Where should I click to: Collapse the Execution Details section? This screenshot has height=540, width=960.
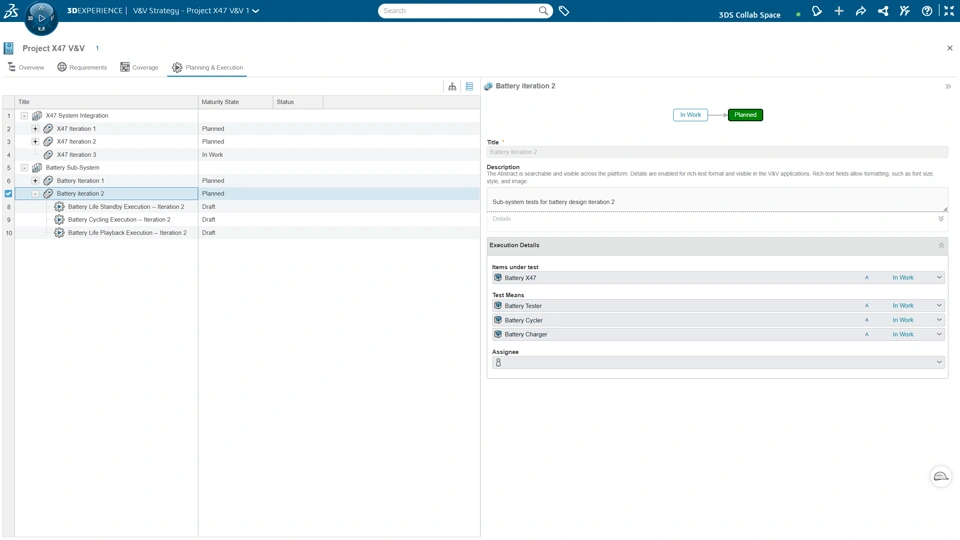[941, 246]
